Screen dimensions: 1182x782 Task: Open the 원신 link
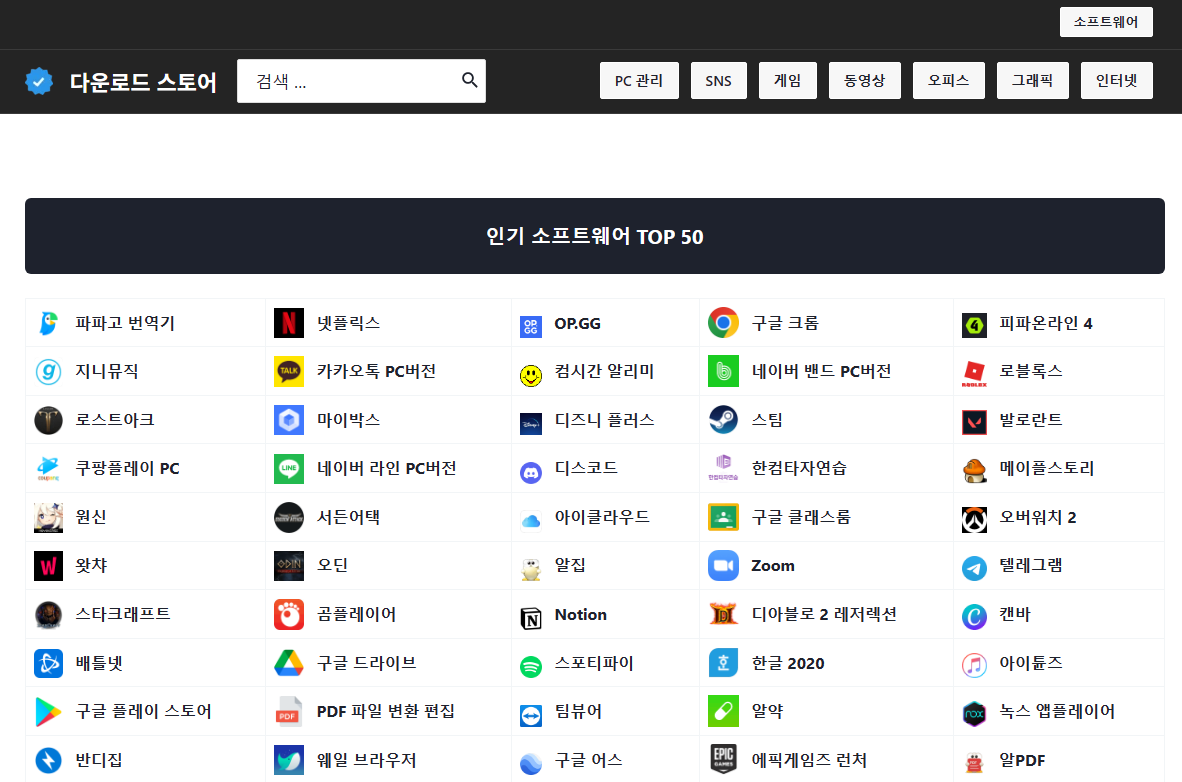tap(90, 517)
